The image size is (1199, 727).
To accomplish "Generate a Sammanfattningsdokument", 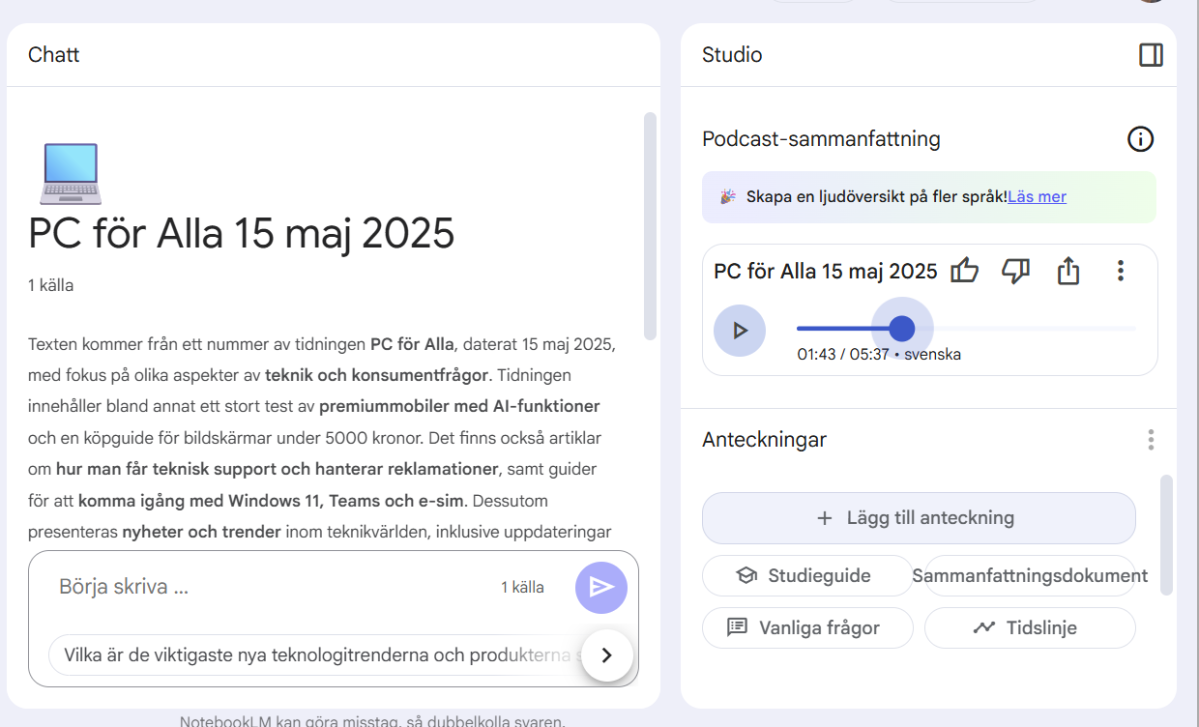I will pyautogui.click(x=1029, y=576).
